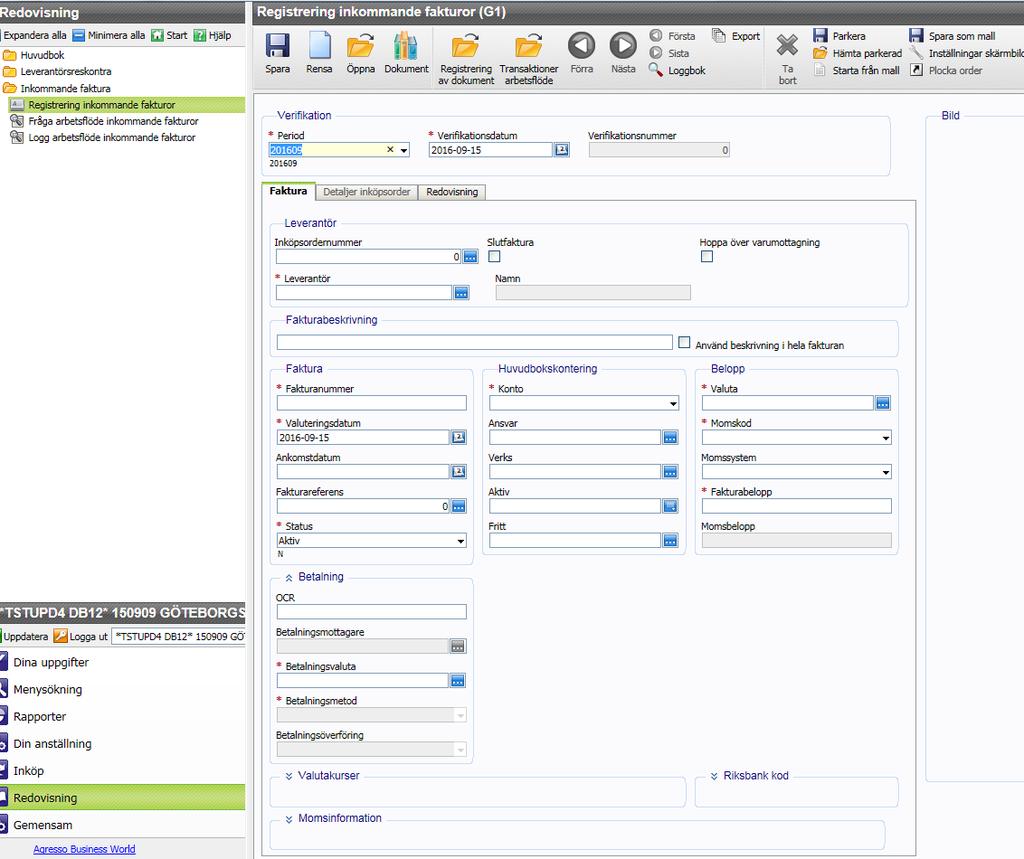Viewport: 1024px width, 859px height.
Task: Open the Öppna folder icon
Action: pyautogui.click(x=360, y=46)
